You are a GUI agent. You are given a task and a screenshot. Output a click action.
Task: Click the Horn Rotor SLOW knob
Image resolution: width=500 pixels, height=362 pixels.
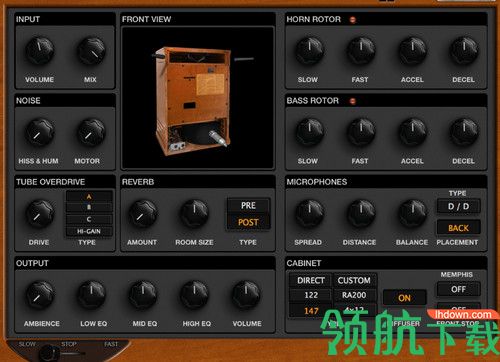310,51
